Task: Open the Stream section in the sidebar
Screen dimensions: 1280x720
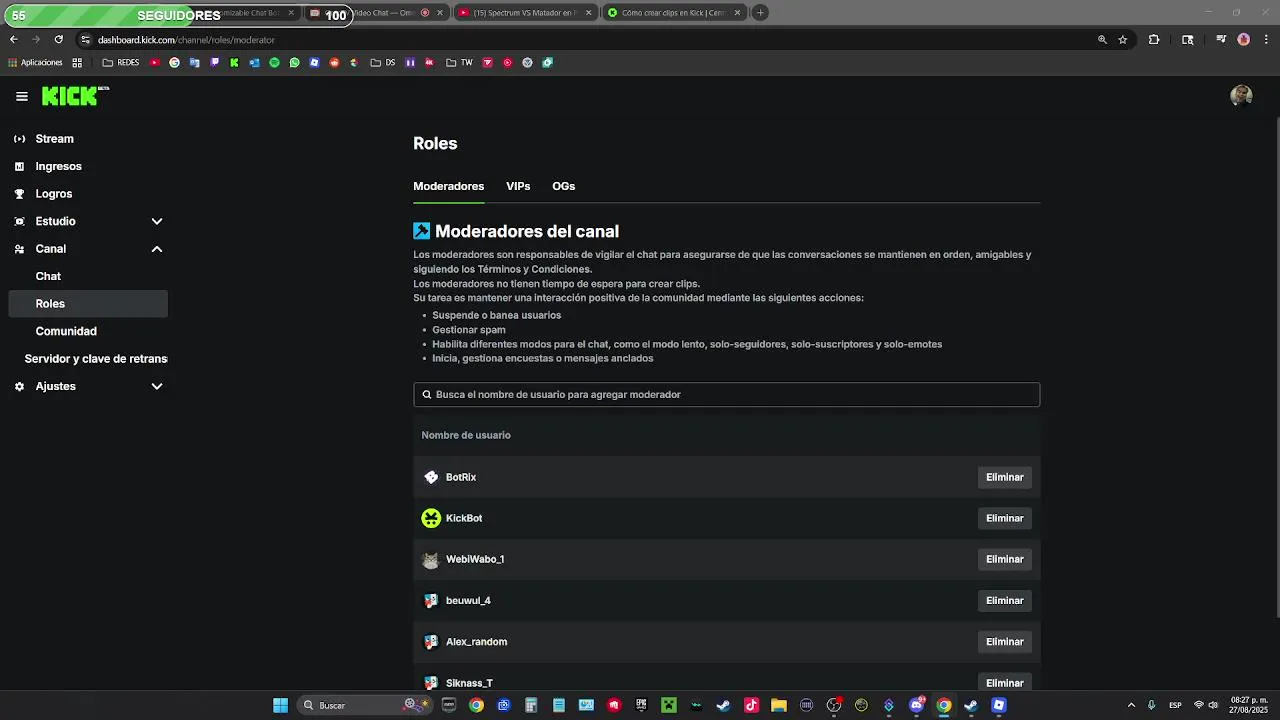Action: 88,139
